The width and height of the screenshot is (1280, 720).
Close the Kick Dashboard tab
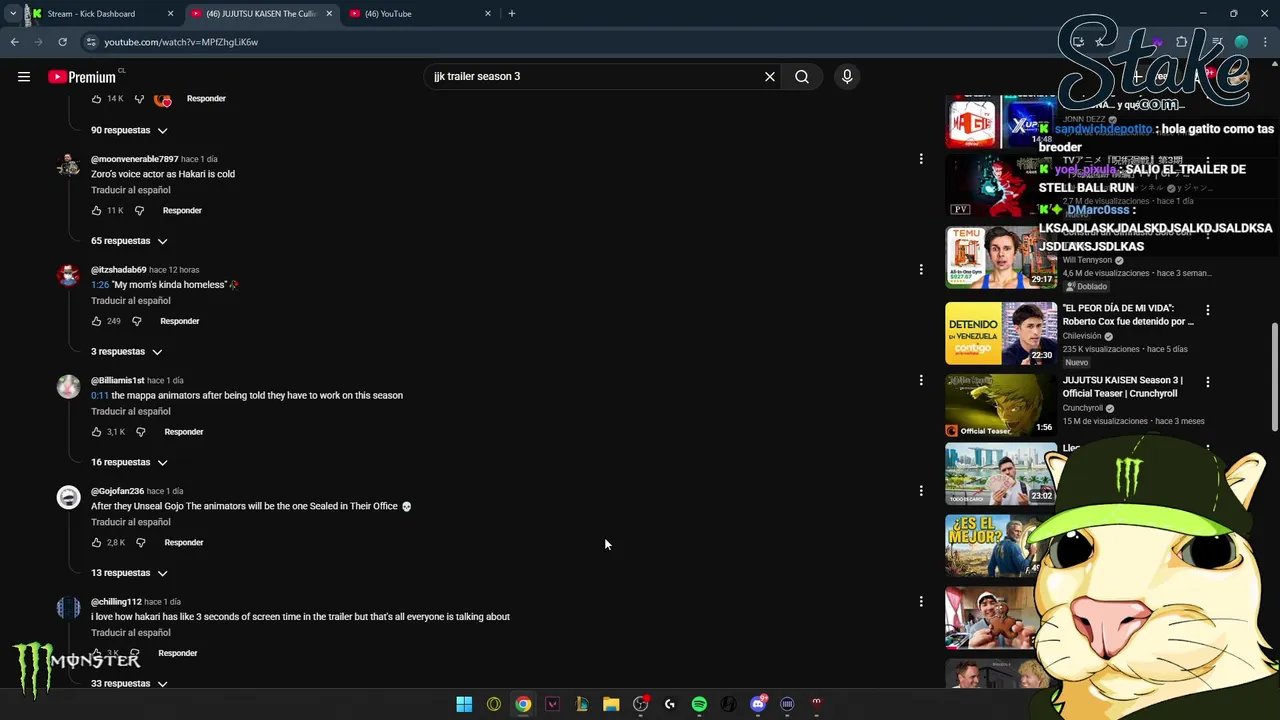point(170,14)
